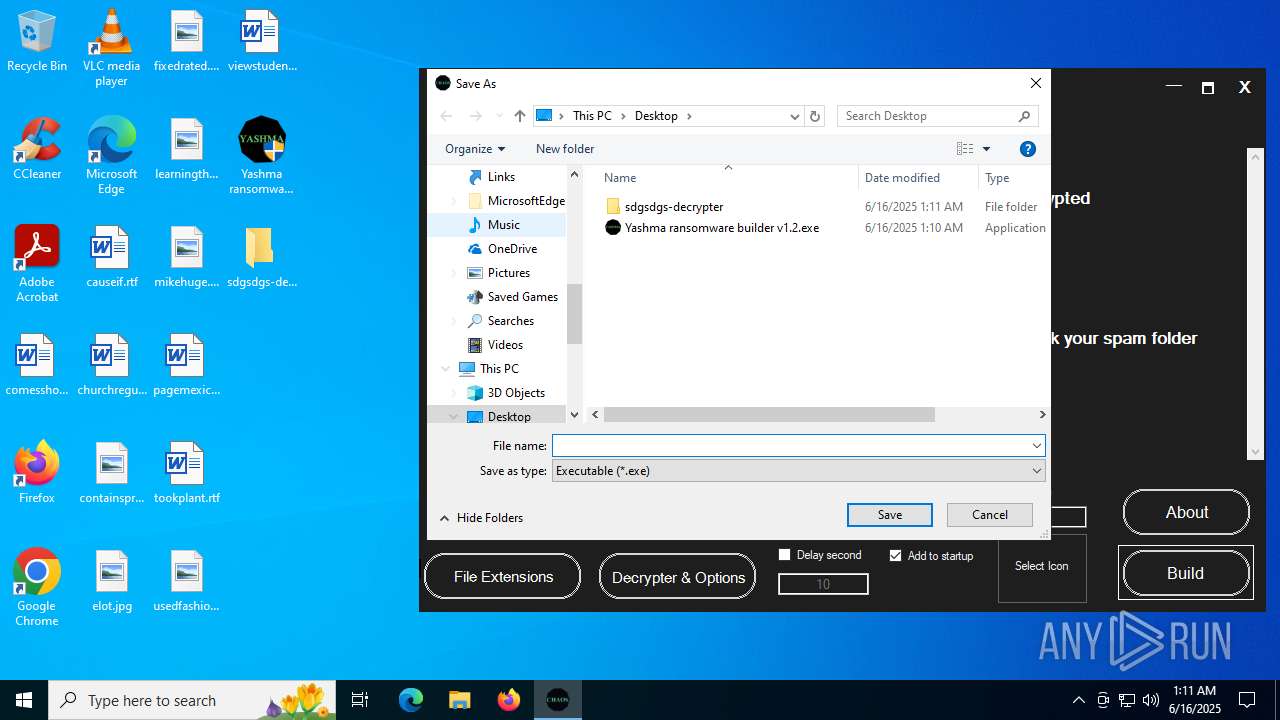Select comessho Word document on desktop
The height and width of the screenshot is (720, 1280).
37,365
